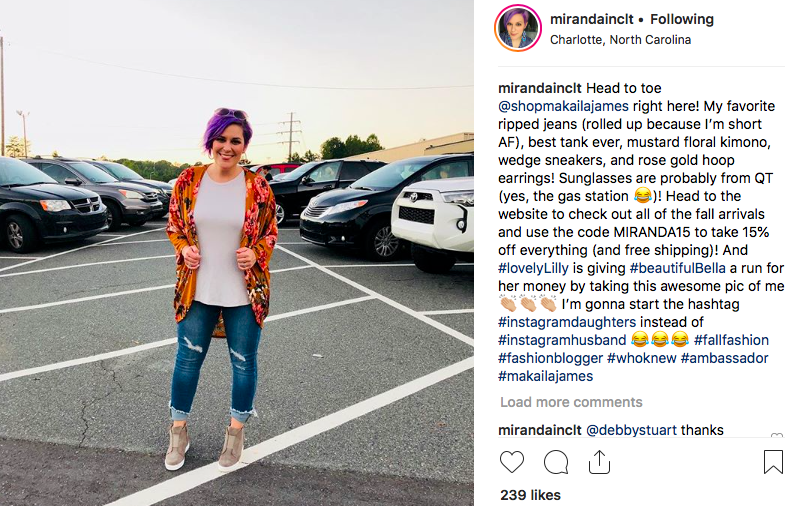Image resolution: width=786 pixels, height=506 pixels.
Task: Open the #makailajames hashtag
Action: [545, 376]
